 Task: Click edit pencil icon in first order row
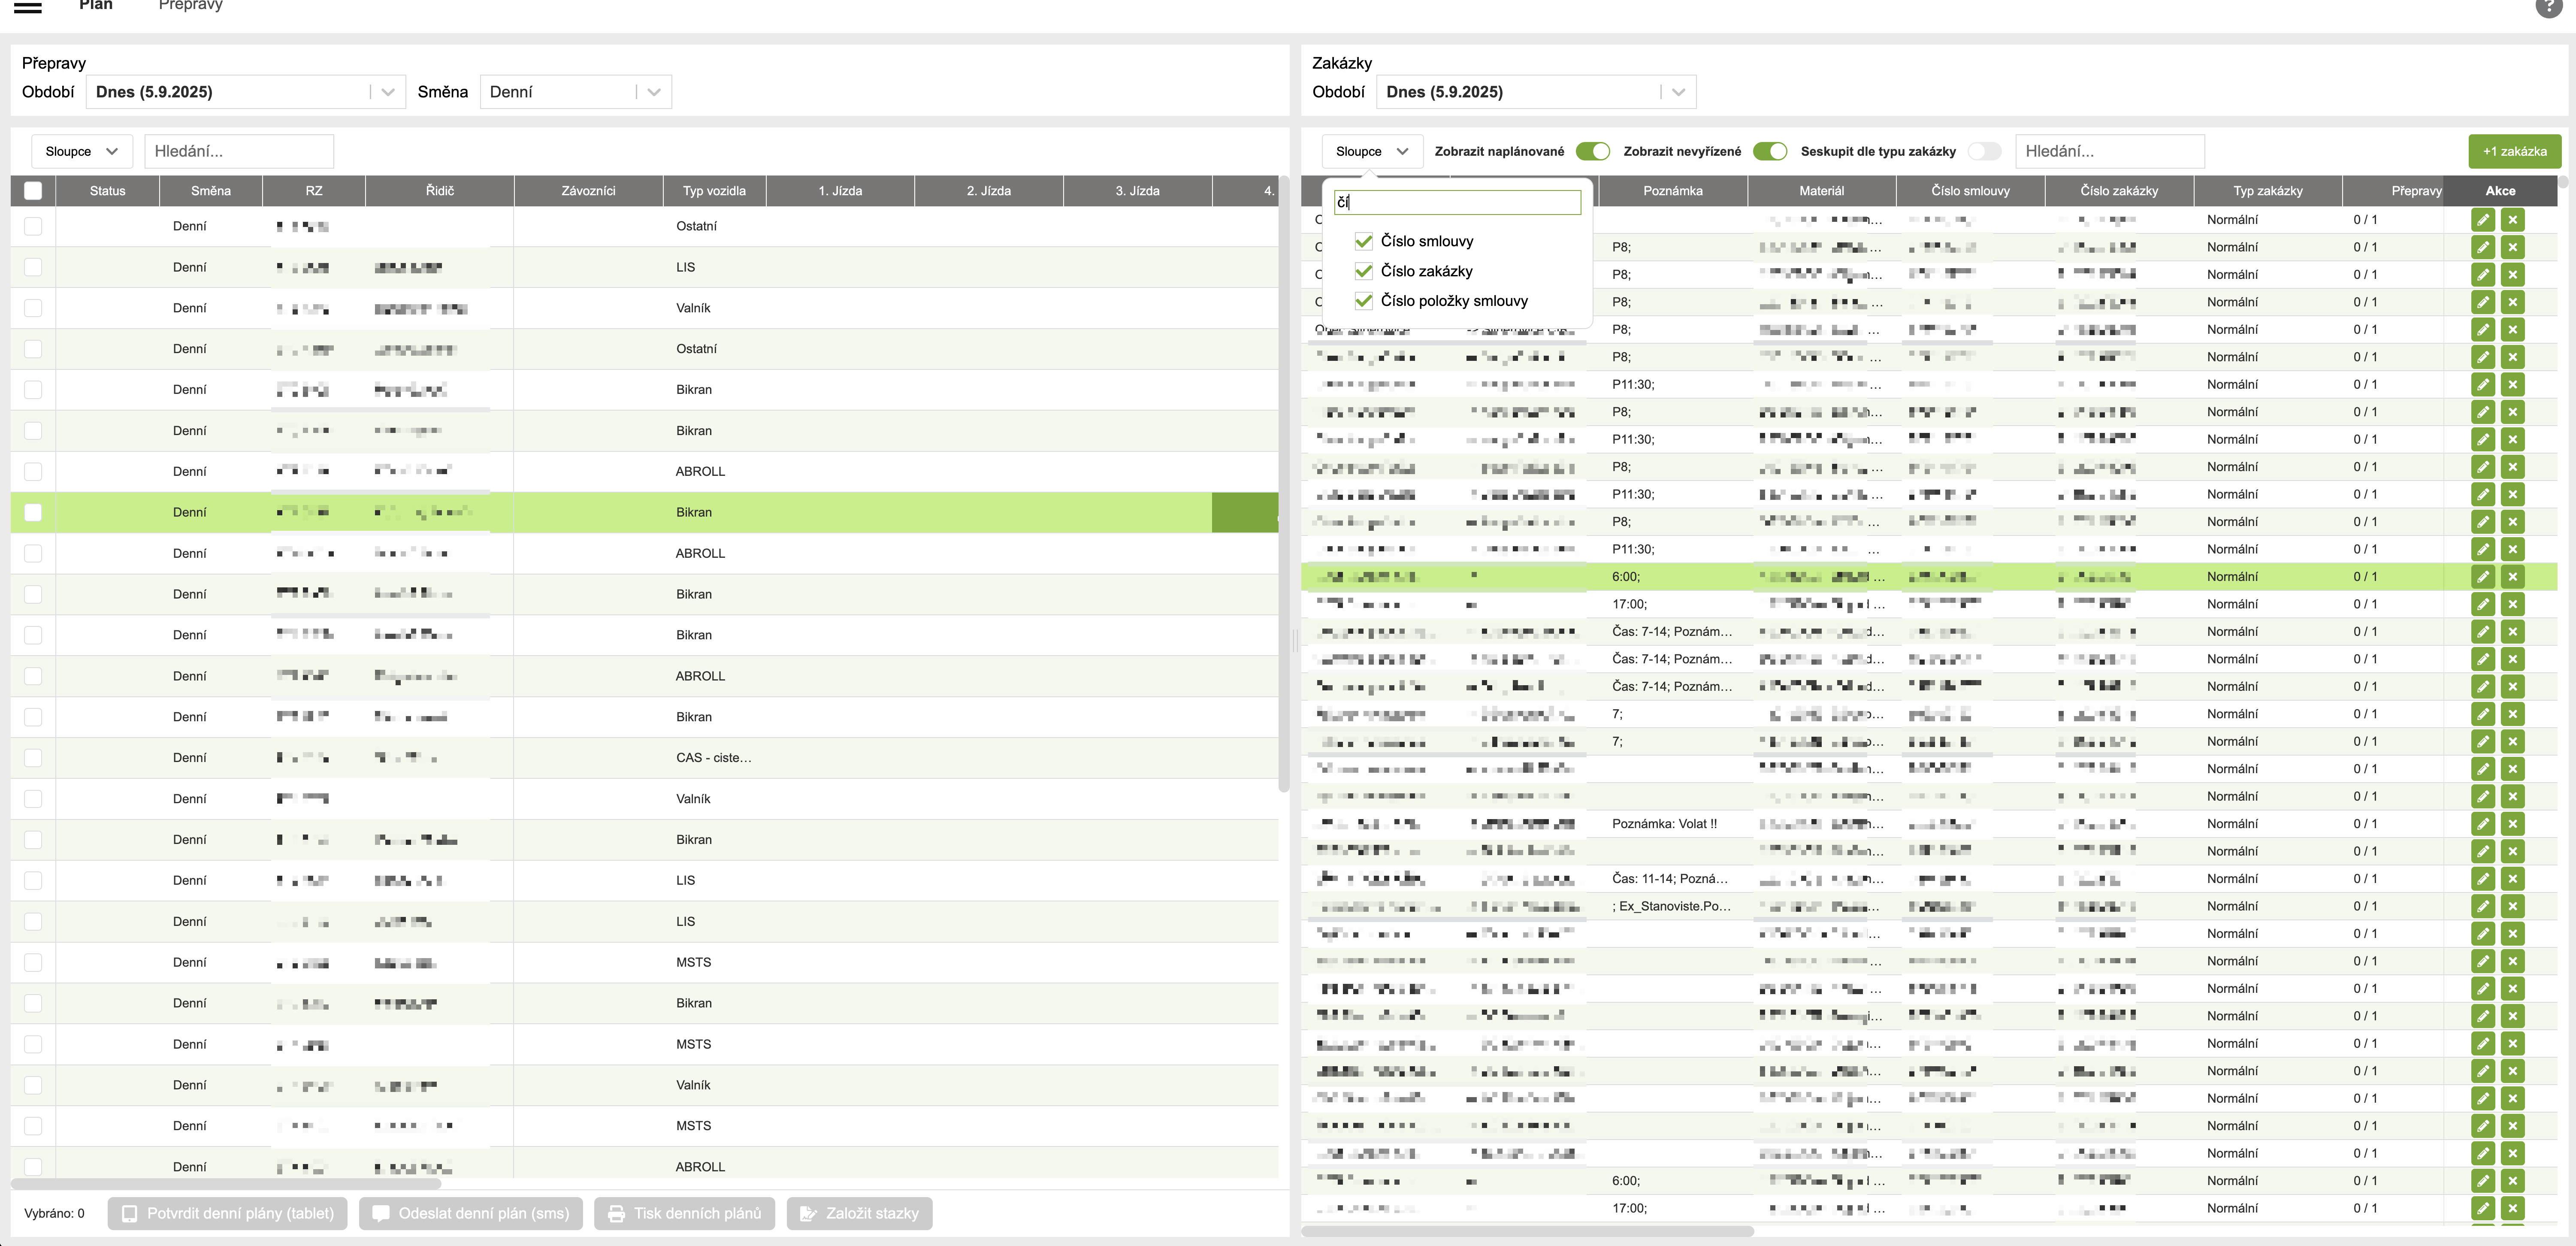(2482, 219)
